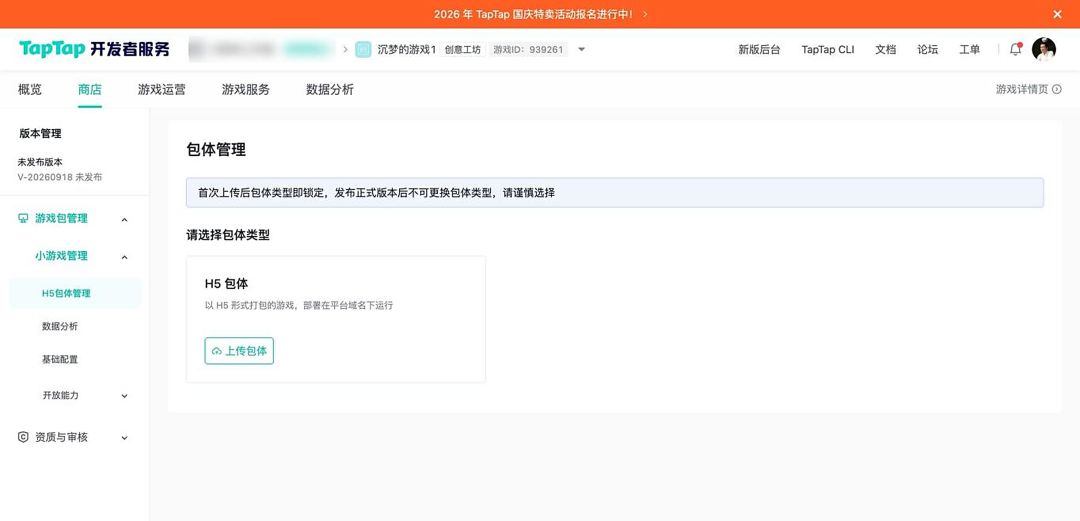
Task: Select 版本管理 in the sidebar
Action: (40, 134)
